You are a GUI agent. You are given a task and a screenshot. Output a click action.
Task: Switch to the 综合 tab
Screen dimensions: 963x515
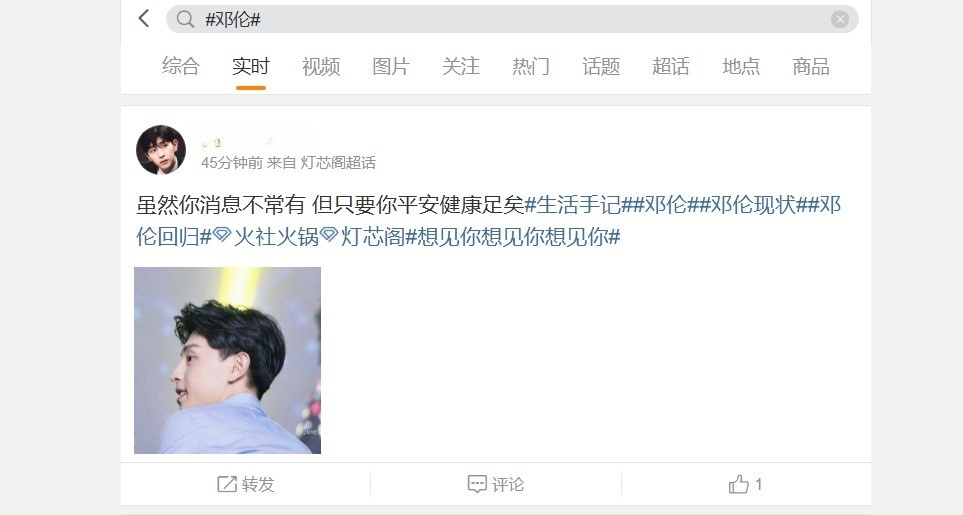click(x=181, y=66)
